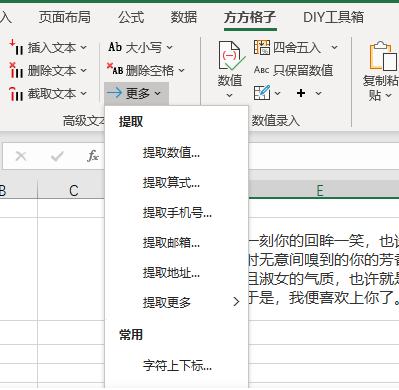Image resolution: width=399 pixels, height=390 pixels.
Task: Open the pencil-grid icon dropdown arrow
Action: click(x=277, y=94)
